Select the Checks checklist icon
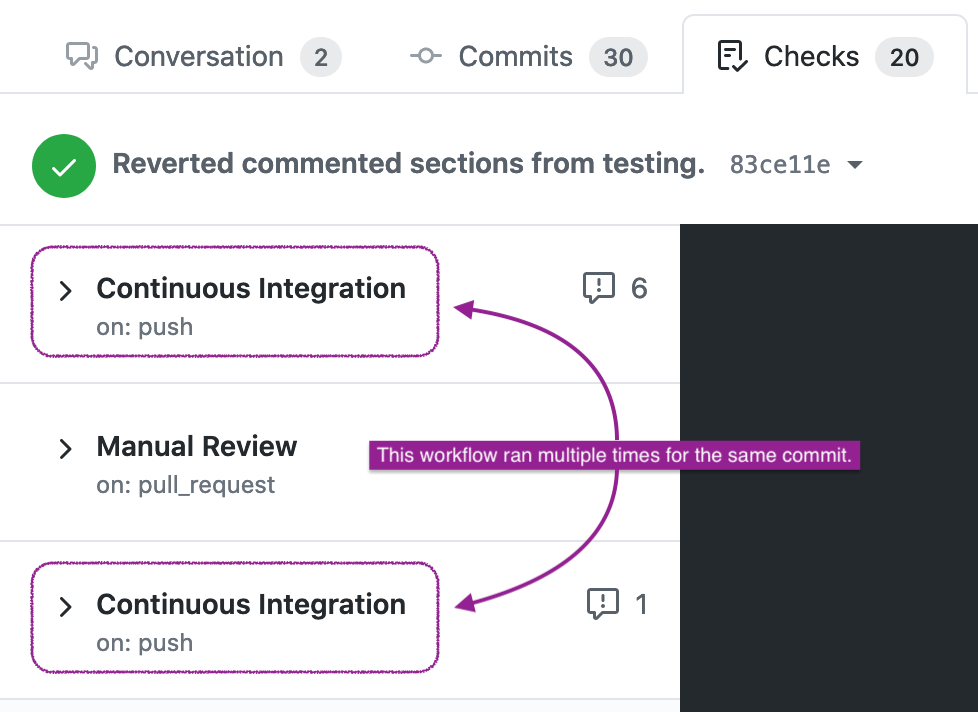Viewport: 978px width, 712px height. point(734,56)
